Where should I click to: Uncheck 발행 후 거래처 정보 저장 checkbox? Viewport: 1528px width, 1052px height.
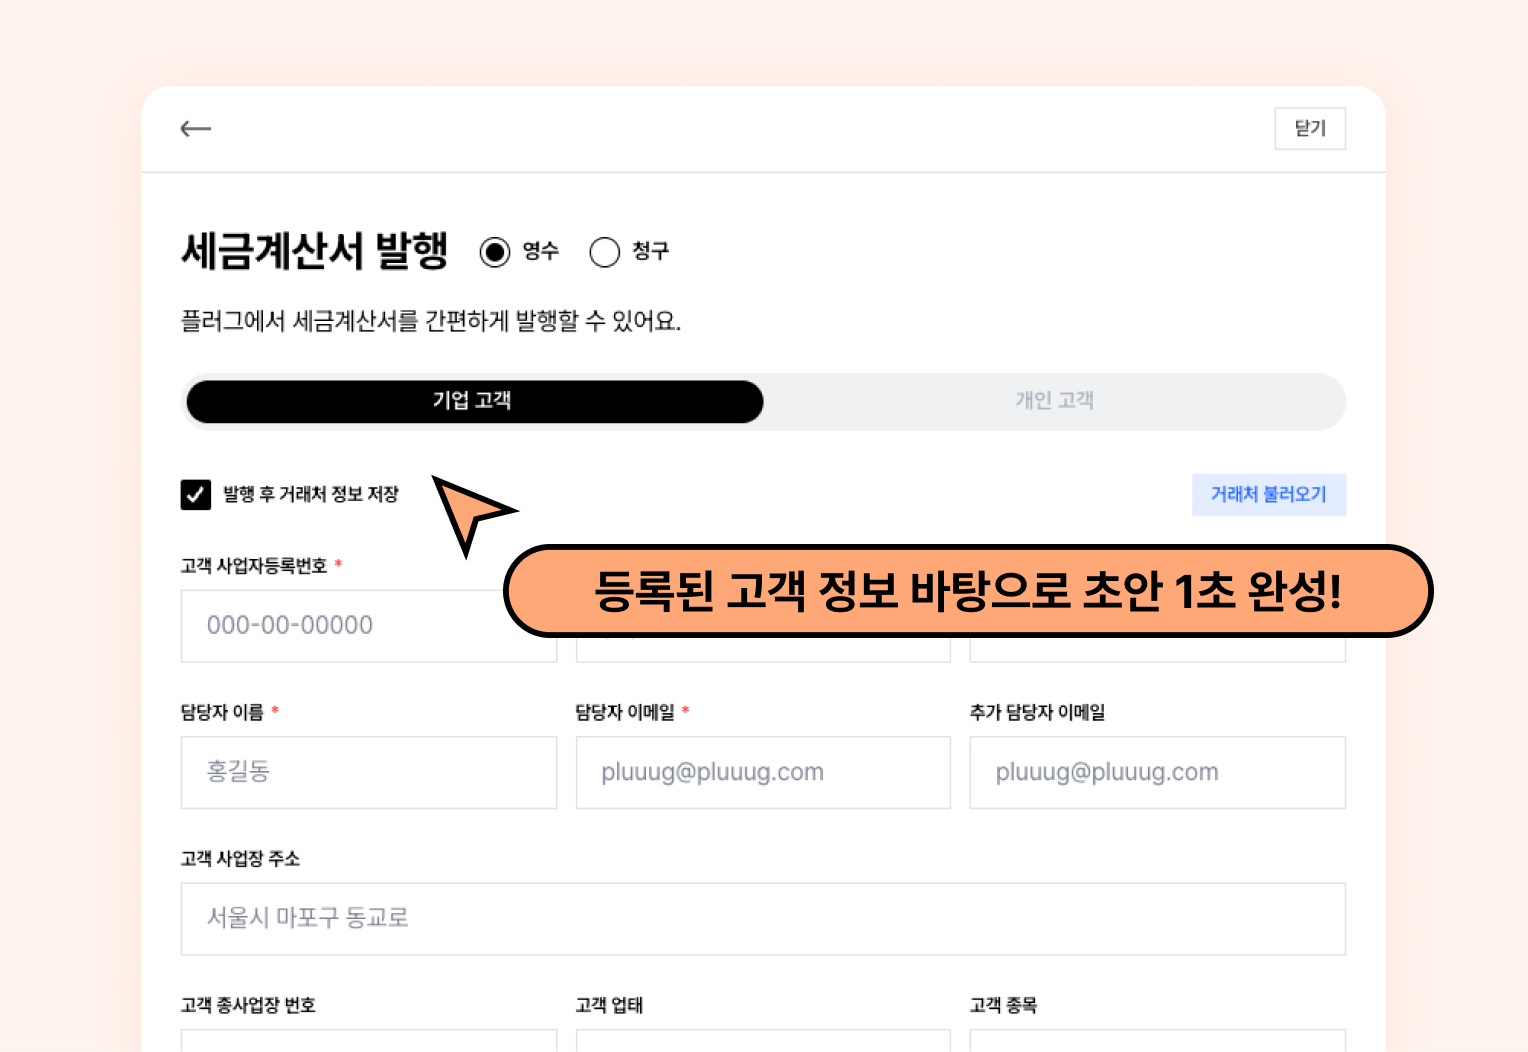click(196, 495)
